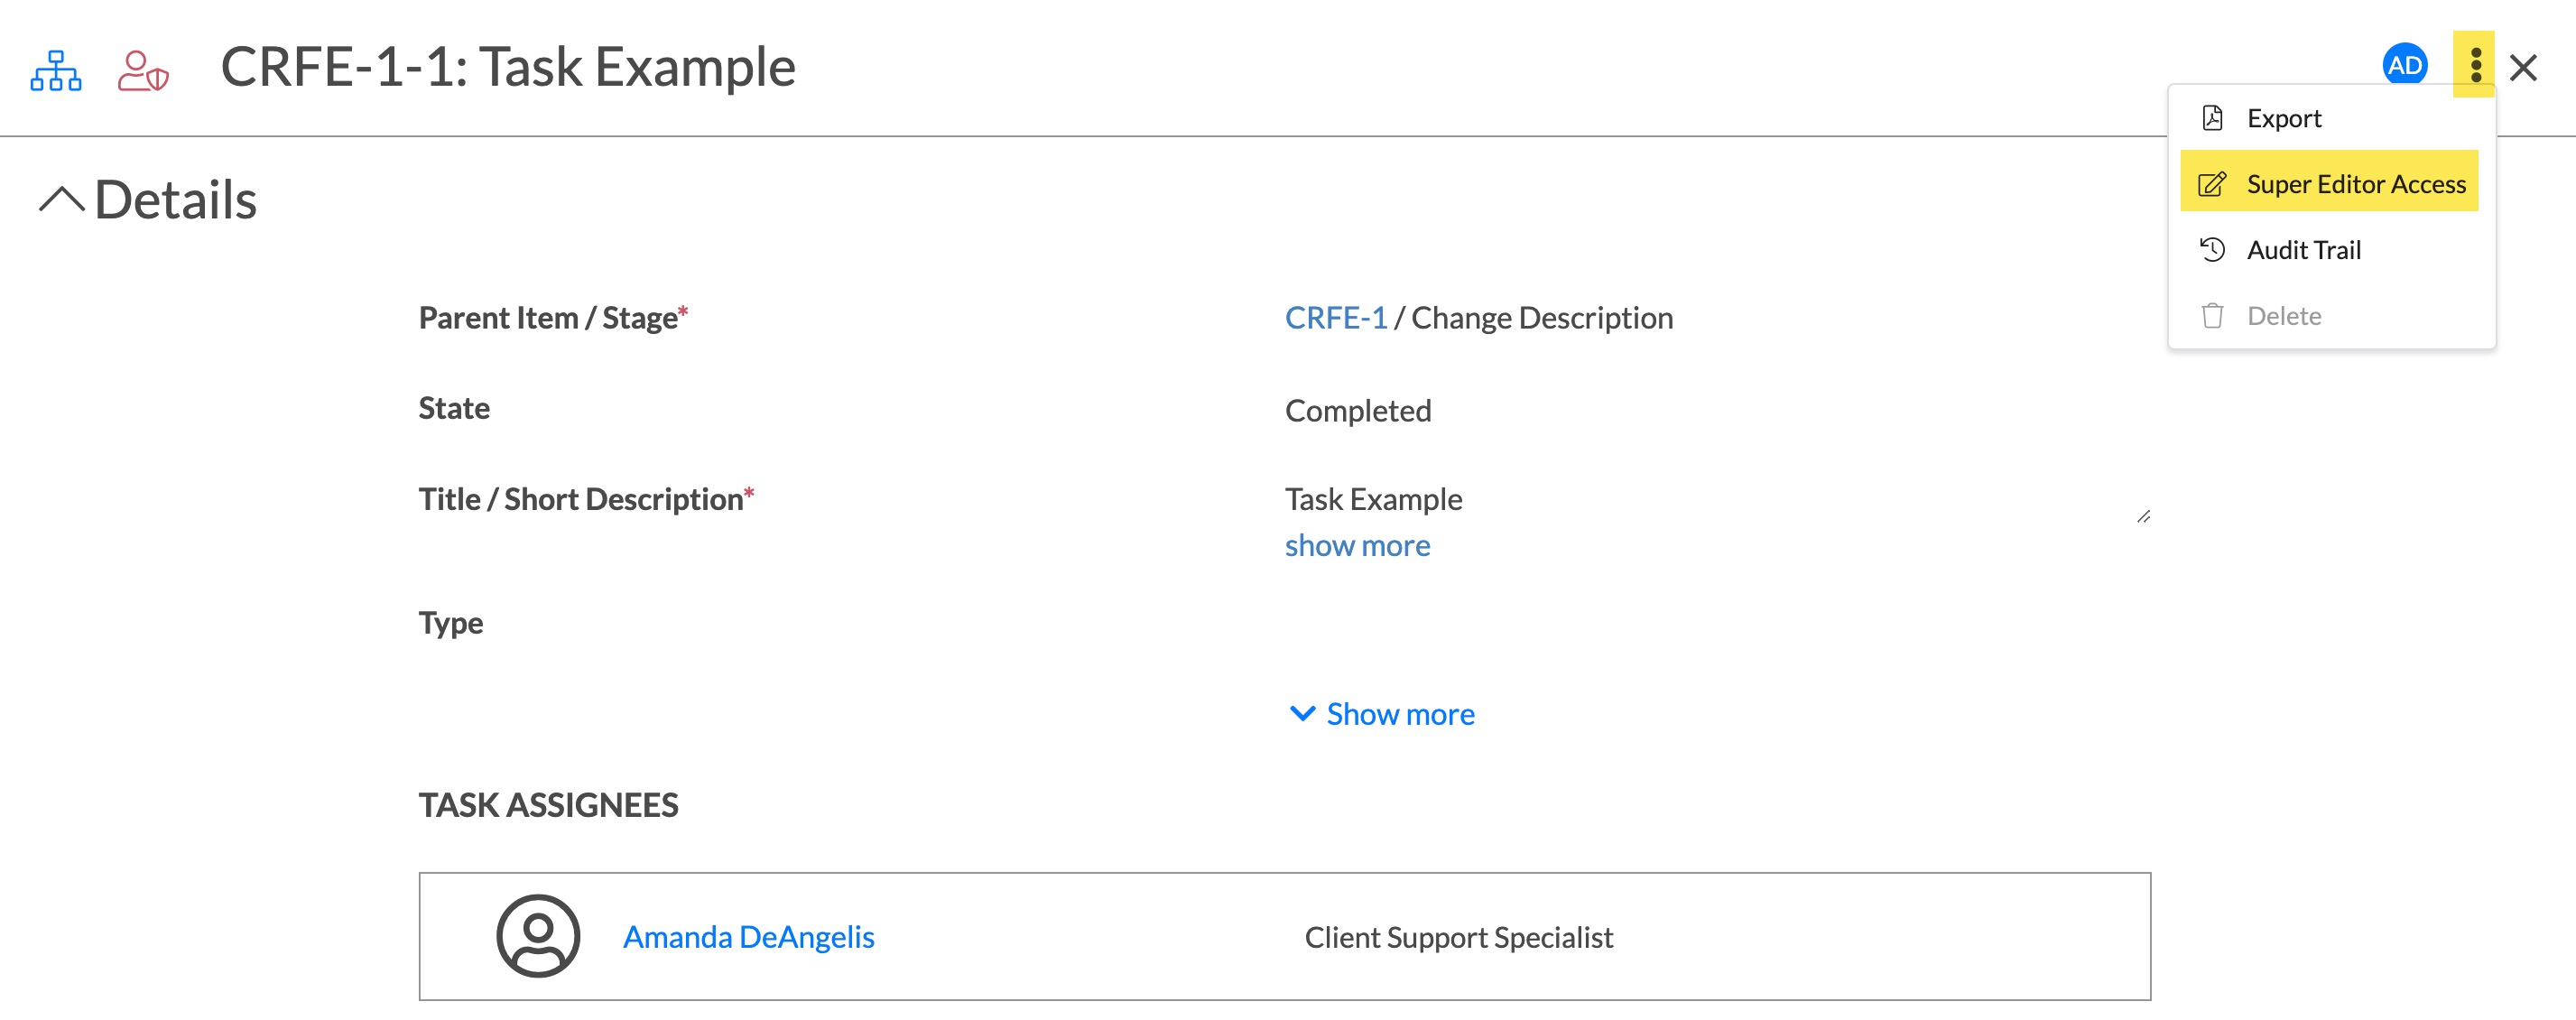Click the Delete trash can icon
This screenshot has width=2576, height=1020.
2212,316
